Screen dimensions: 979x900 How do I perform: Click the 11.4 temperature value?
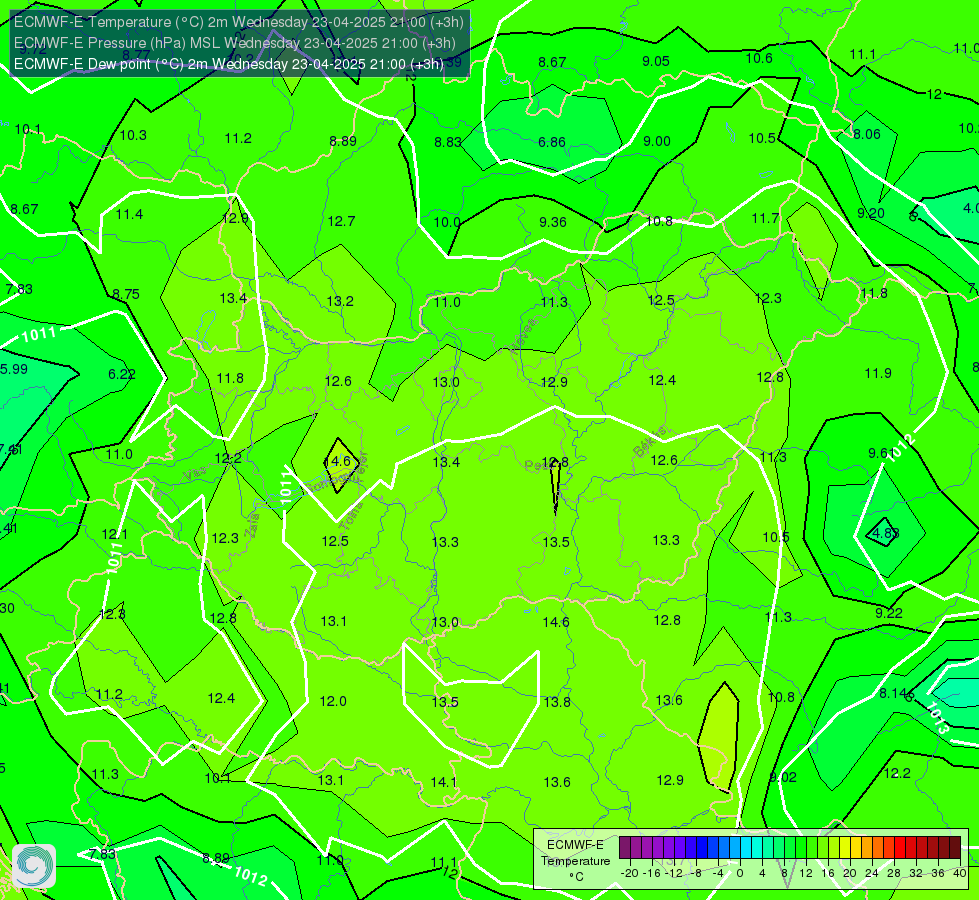coord(129,215)
